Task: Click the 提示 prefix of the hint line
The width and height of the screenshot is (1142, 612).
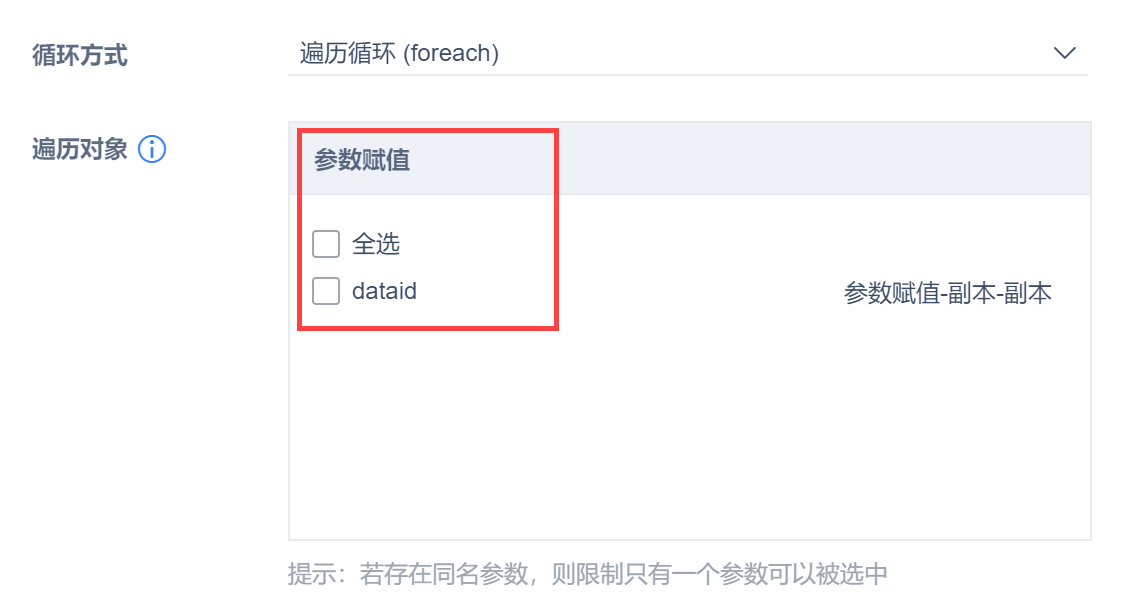Action: 312,574
